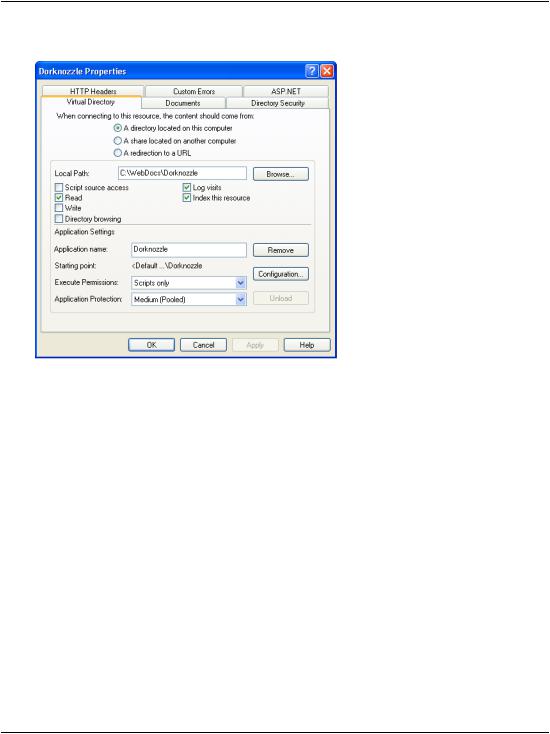Switch to the HTTP Headers tab
This screenshot has height=734, width=550.
point(93,91)
